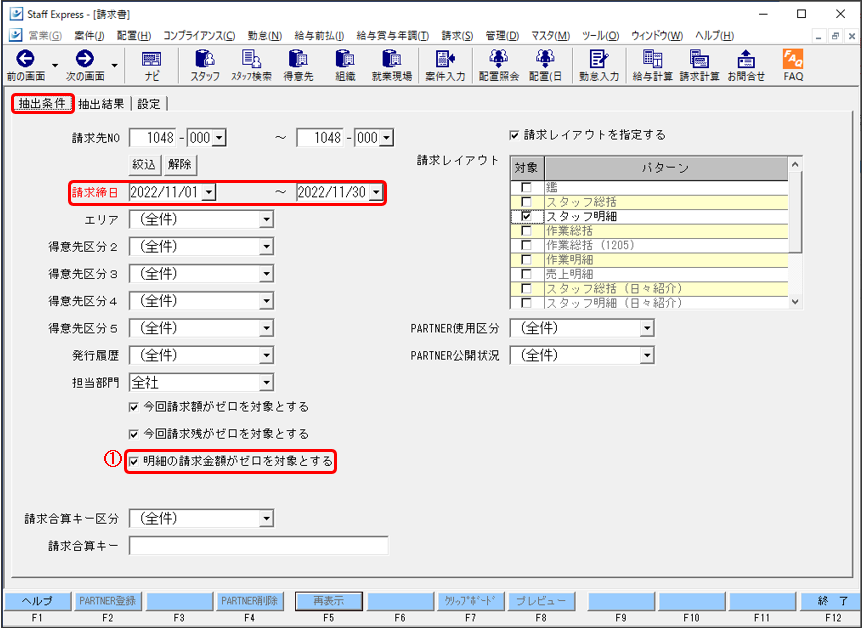Click the 請求合算キー text field

pos(259,545)
